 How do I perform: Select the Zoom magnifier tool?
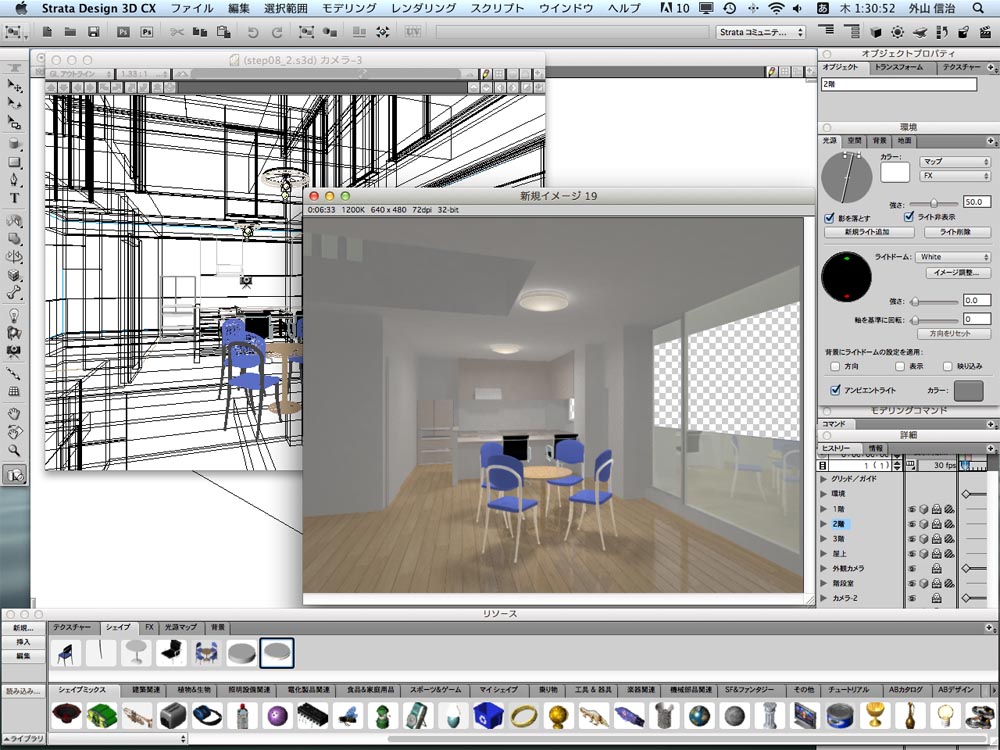click(14, 450)
